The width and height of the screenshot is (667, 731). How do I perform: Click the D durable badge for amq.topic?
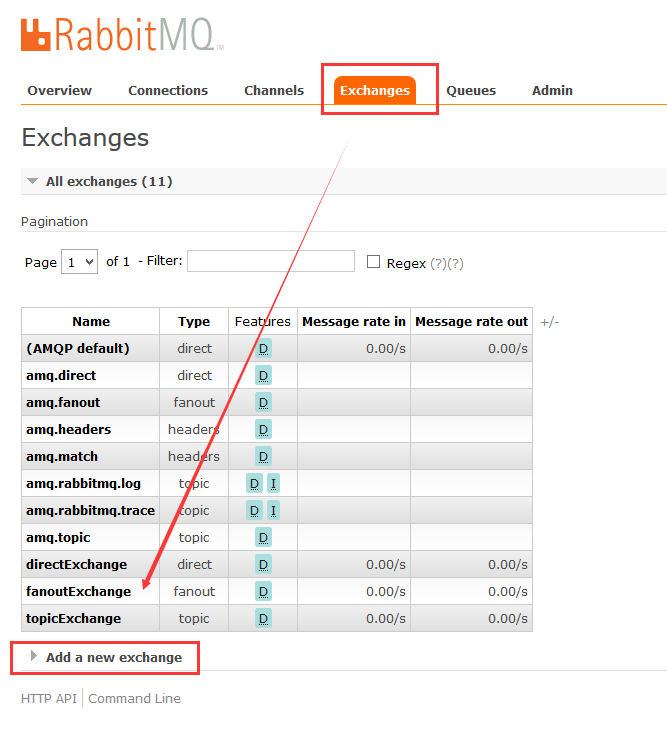(263, 538)
